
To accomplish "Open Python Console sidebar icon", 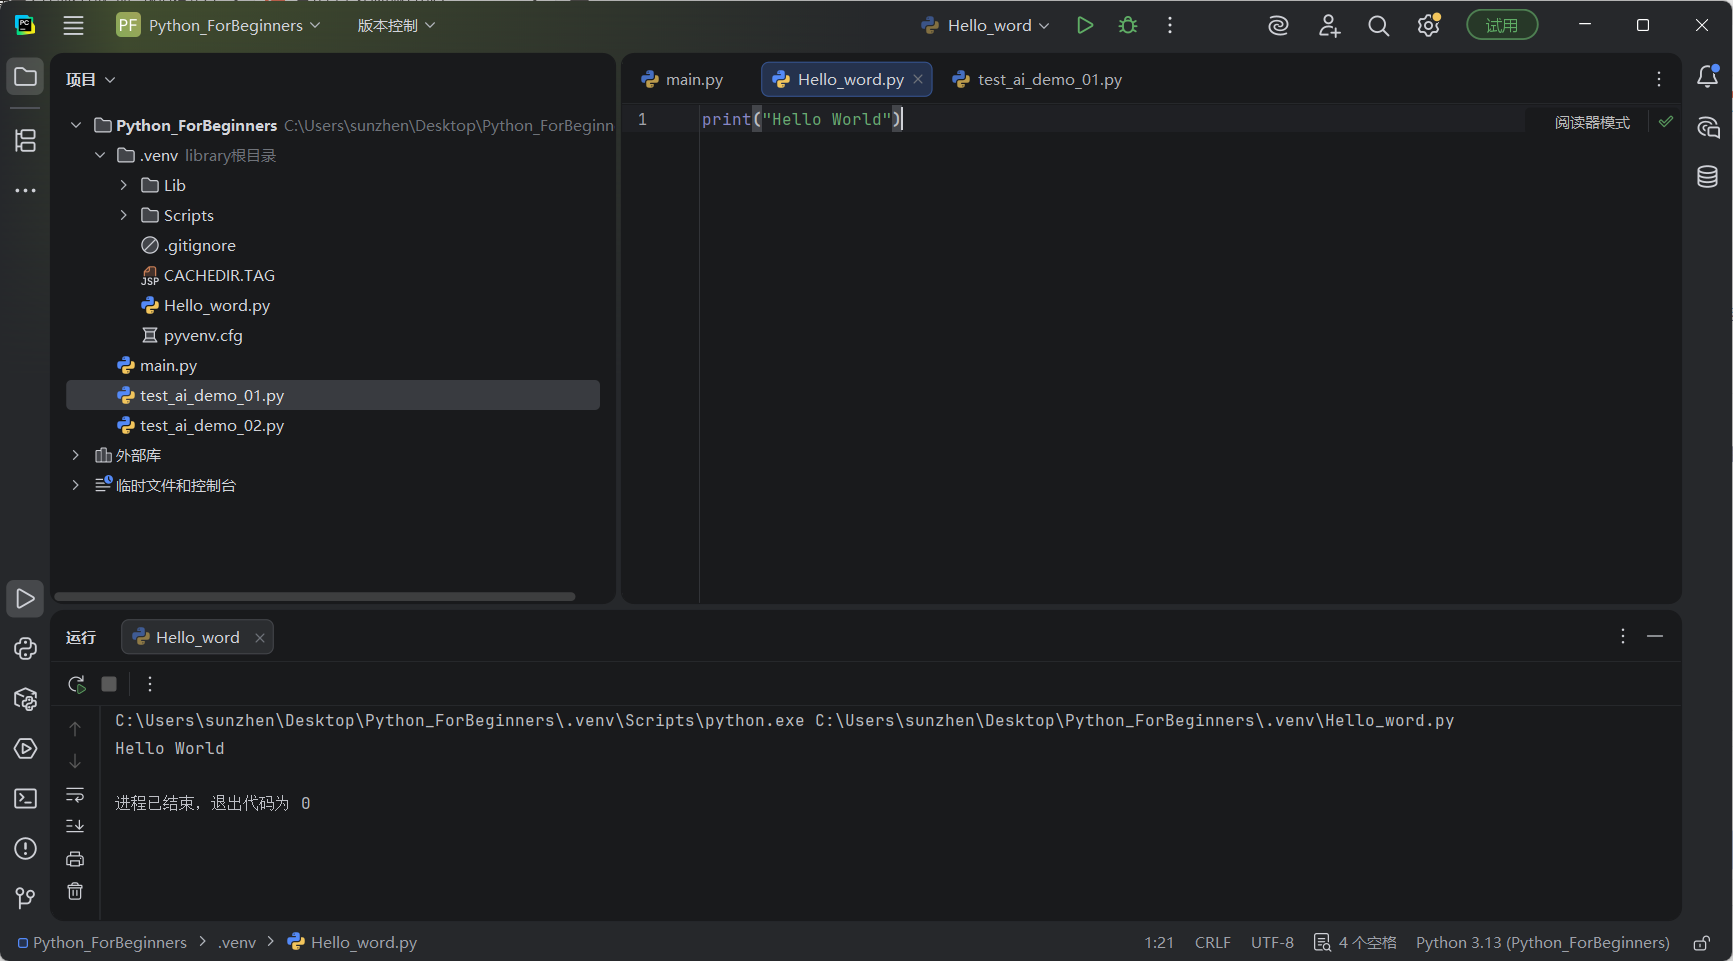I will click(x=26, y=649).
